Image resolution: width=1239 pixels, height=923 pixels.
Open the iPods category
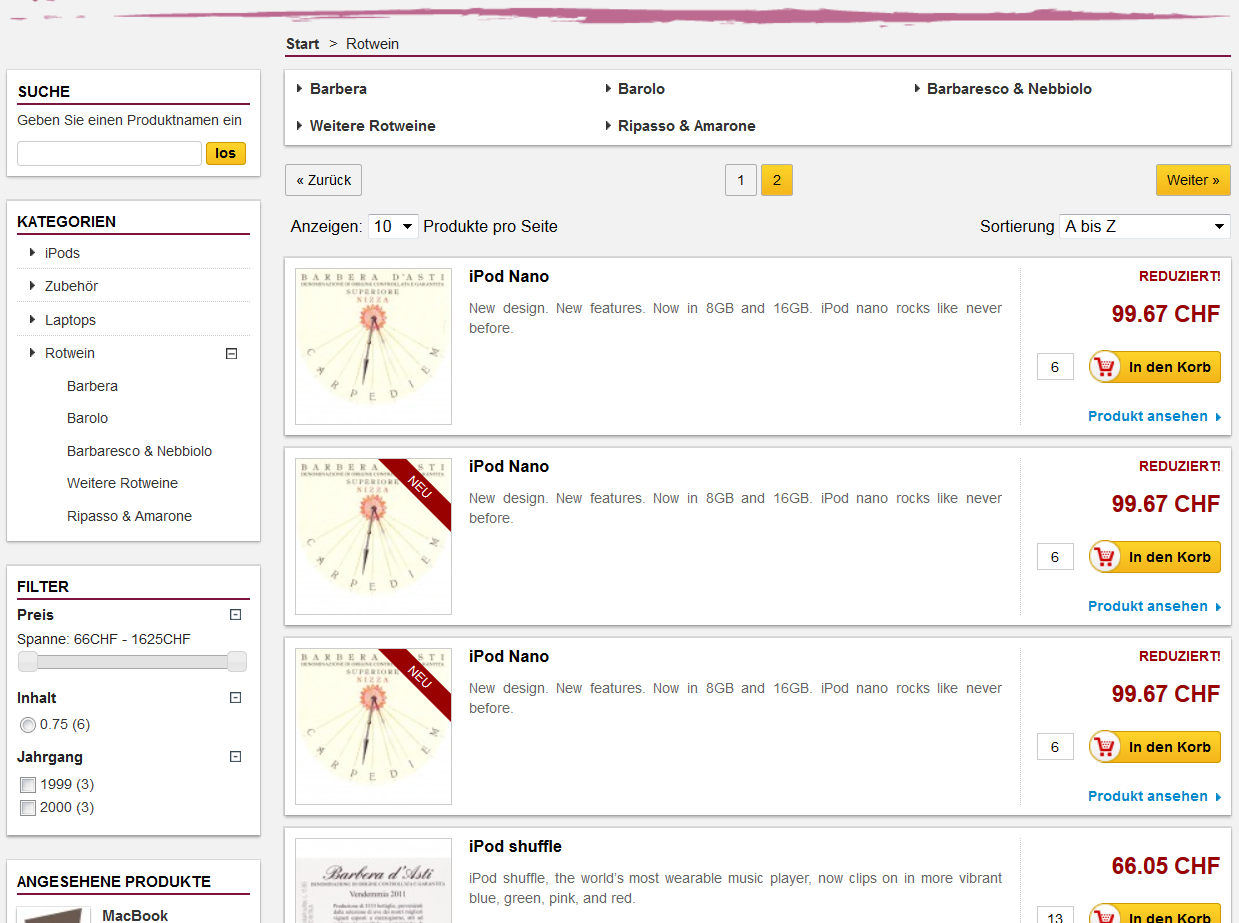point(62,253)
